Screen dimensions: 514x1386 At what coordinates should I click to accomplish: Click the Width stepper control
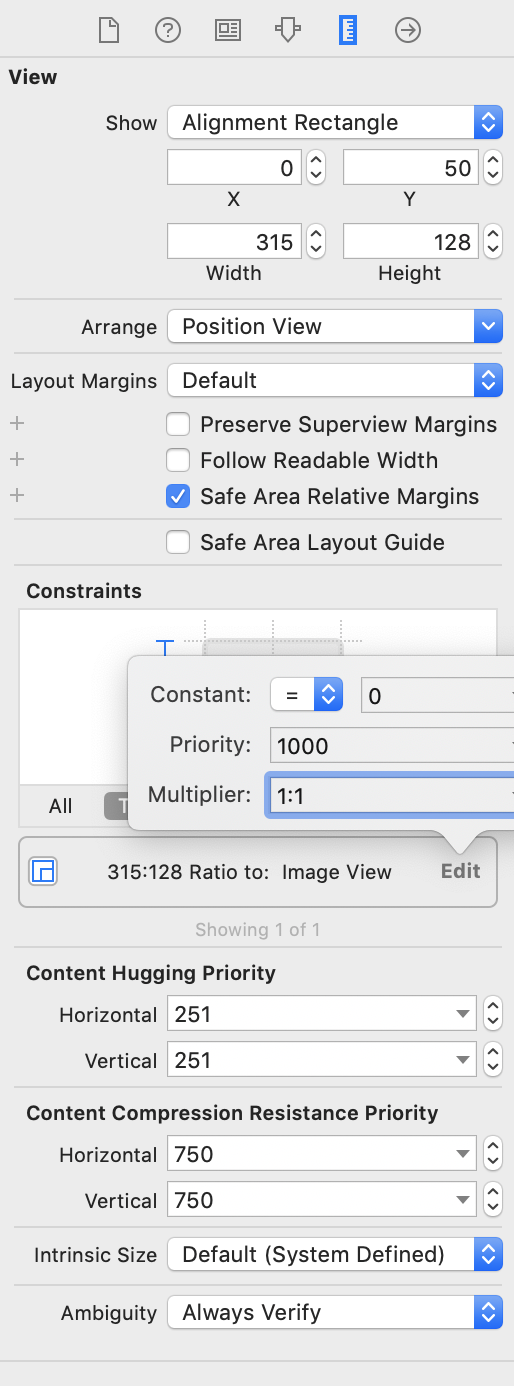(x=316, y=241)
